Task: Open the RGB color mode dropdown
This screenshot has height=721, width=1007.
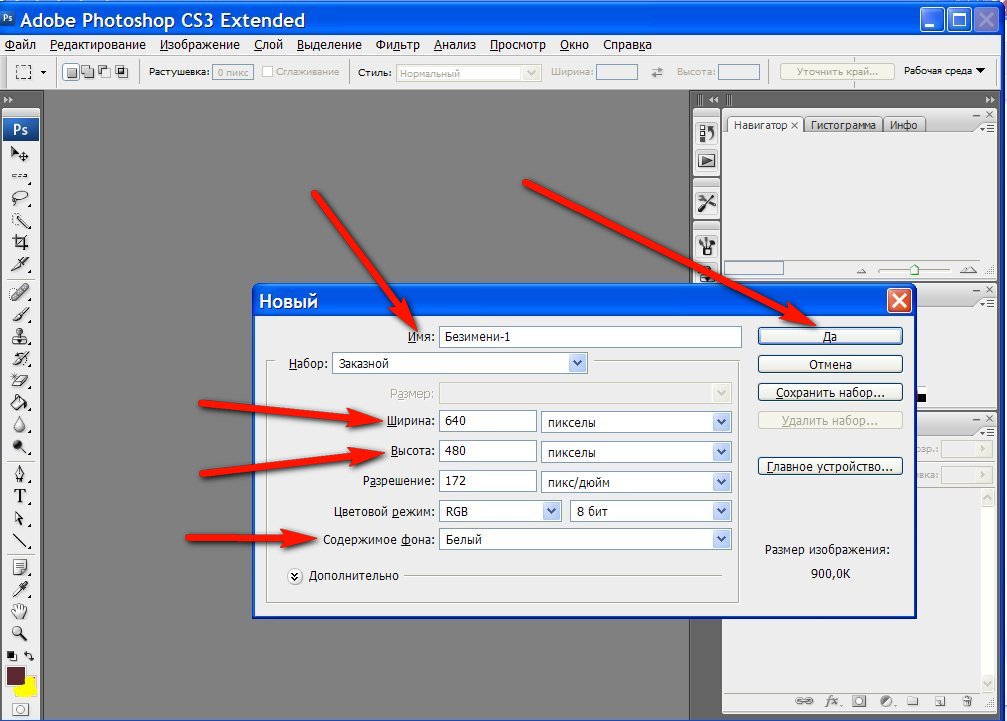Action: tap(551, 511)
